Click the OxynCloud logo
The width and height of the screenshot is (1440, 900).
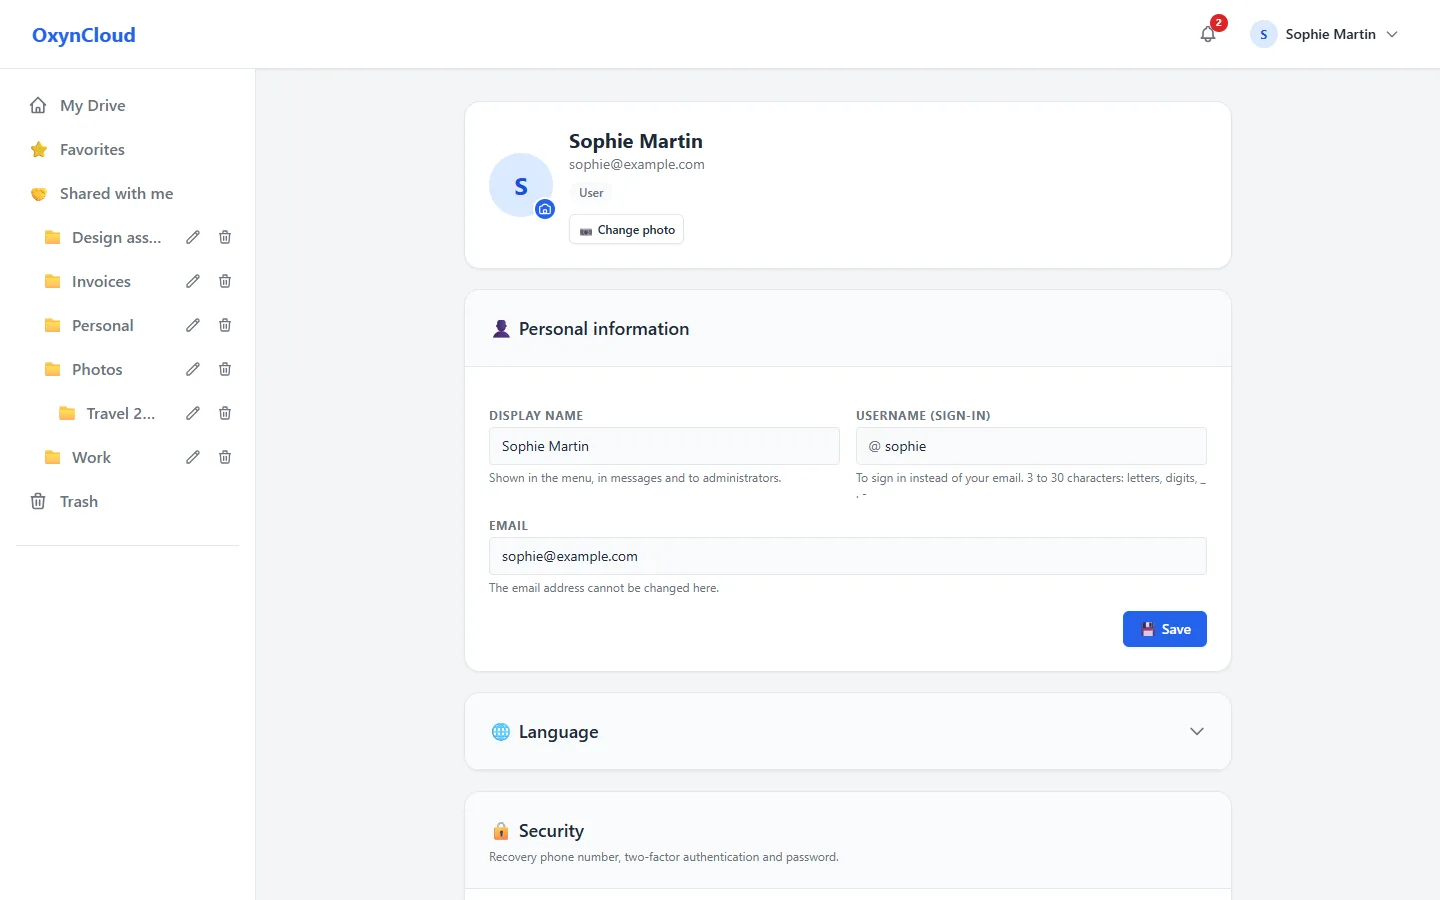pyautogui.click(x=84, y=35)
